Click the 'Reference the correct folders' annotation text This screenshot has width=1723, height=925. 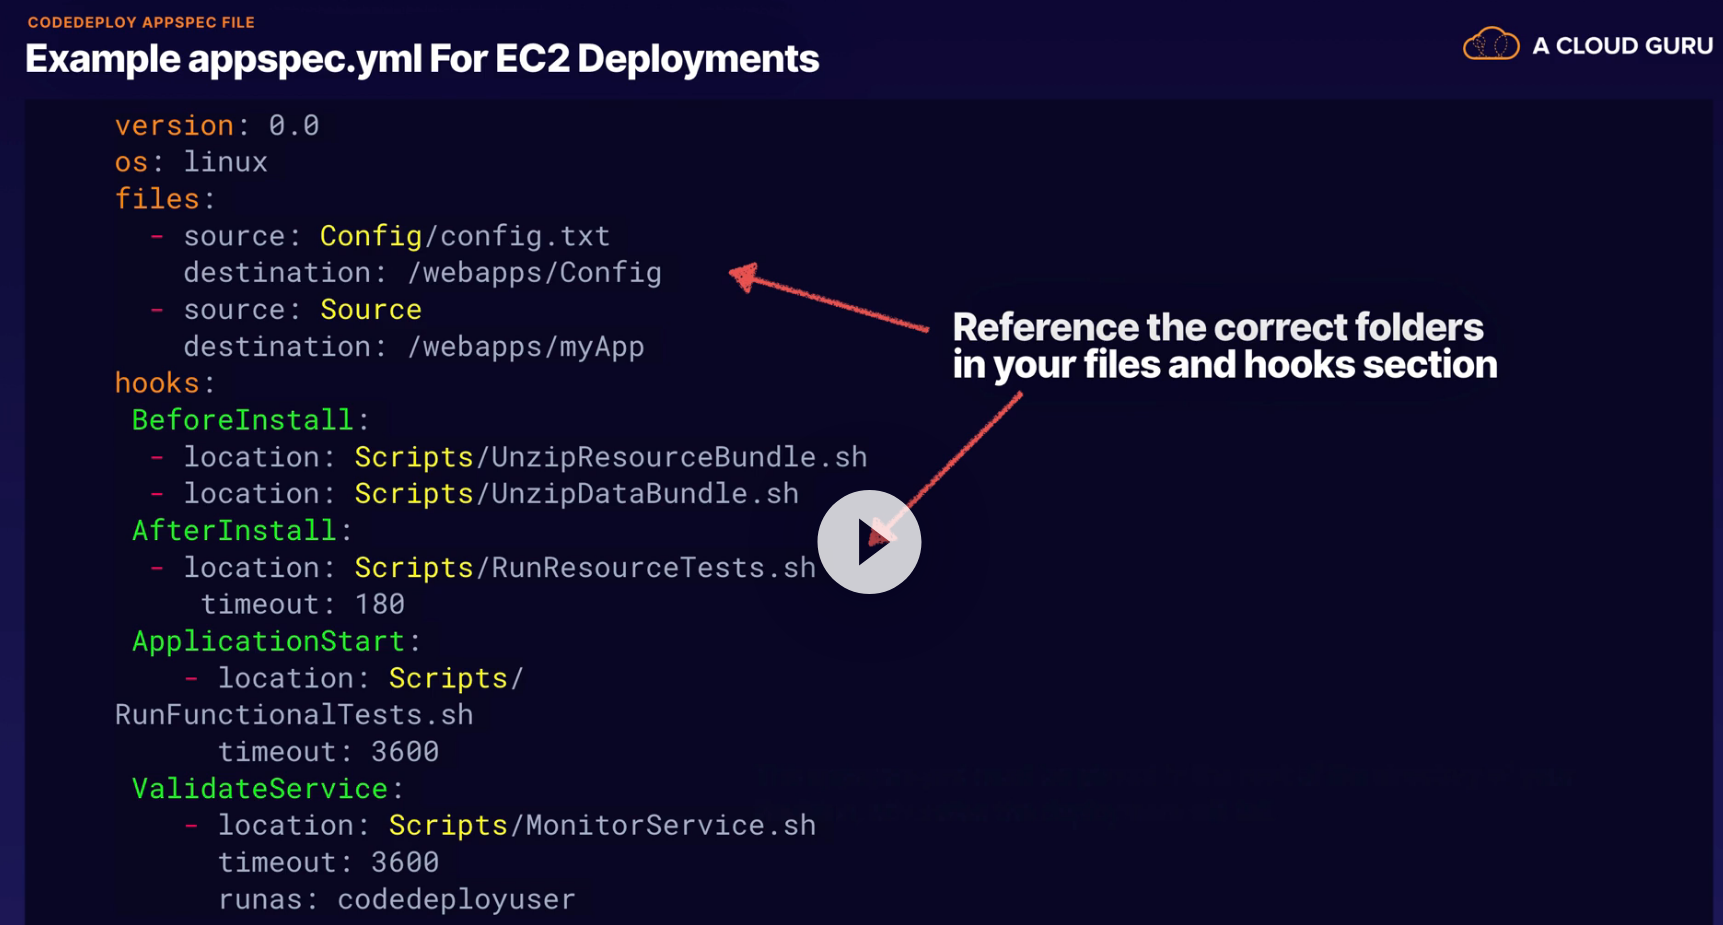pos(1217,328)
